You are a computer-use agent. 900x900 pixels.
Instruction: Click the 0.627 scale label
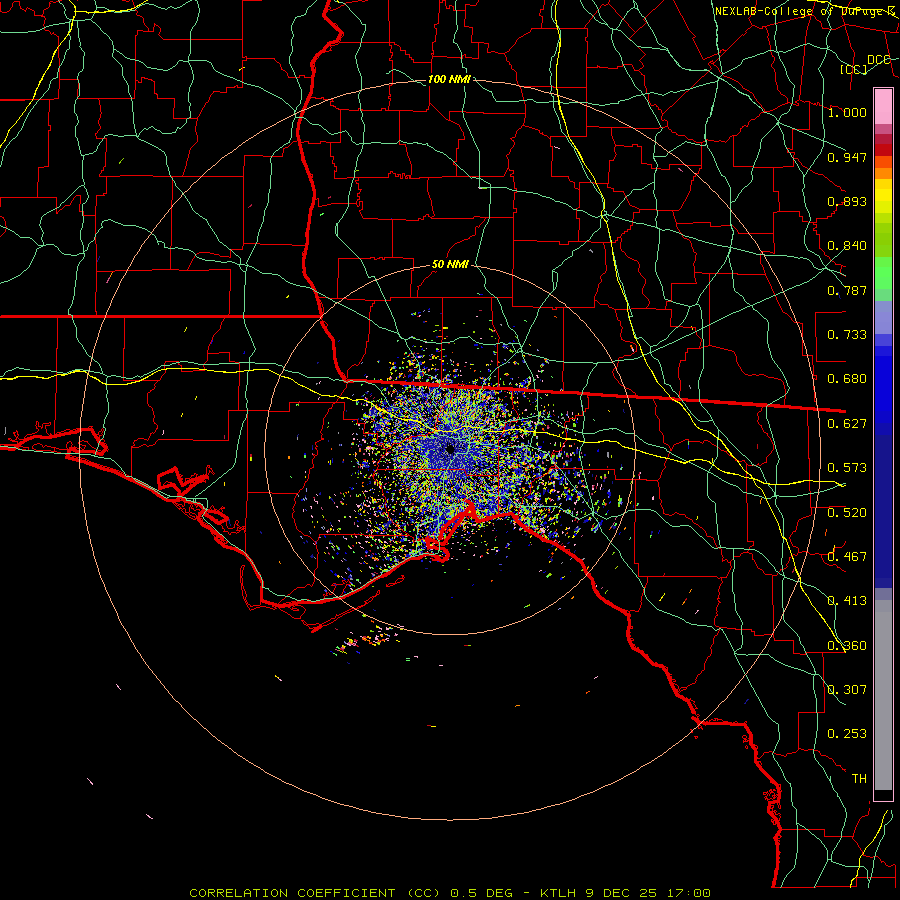click(847, 424)
